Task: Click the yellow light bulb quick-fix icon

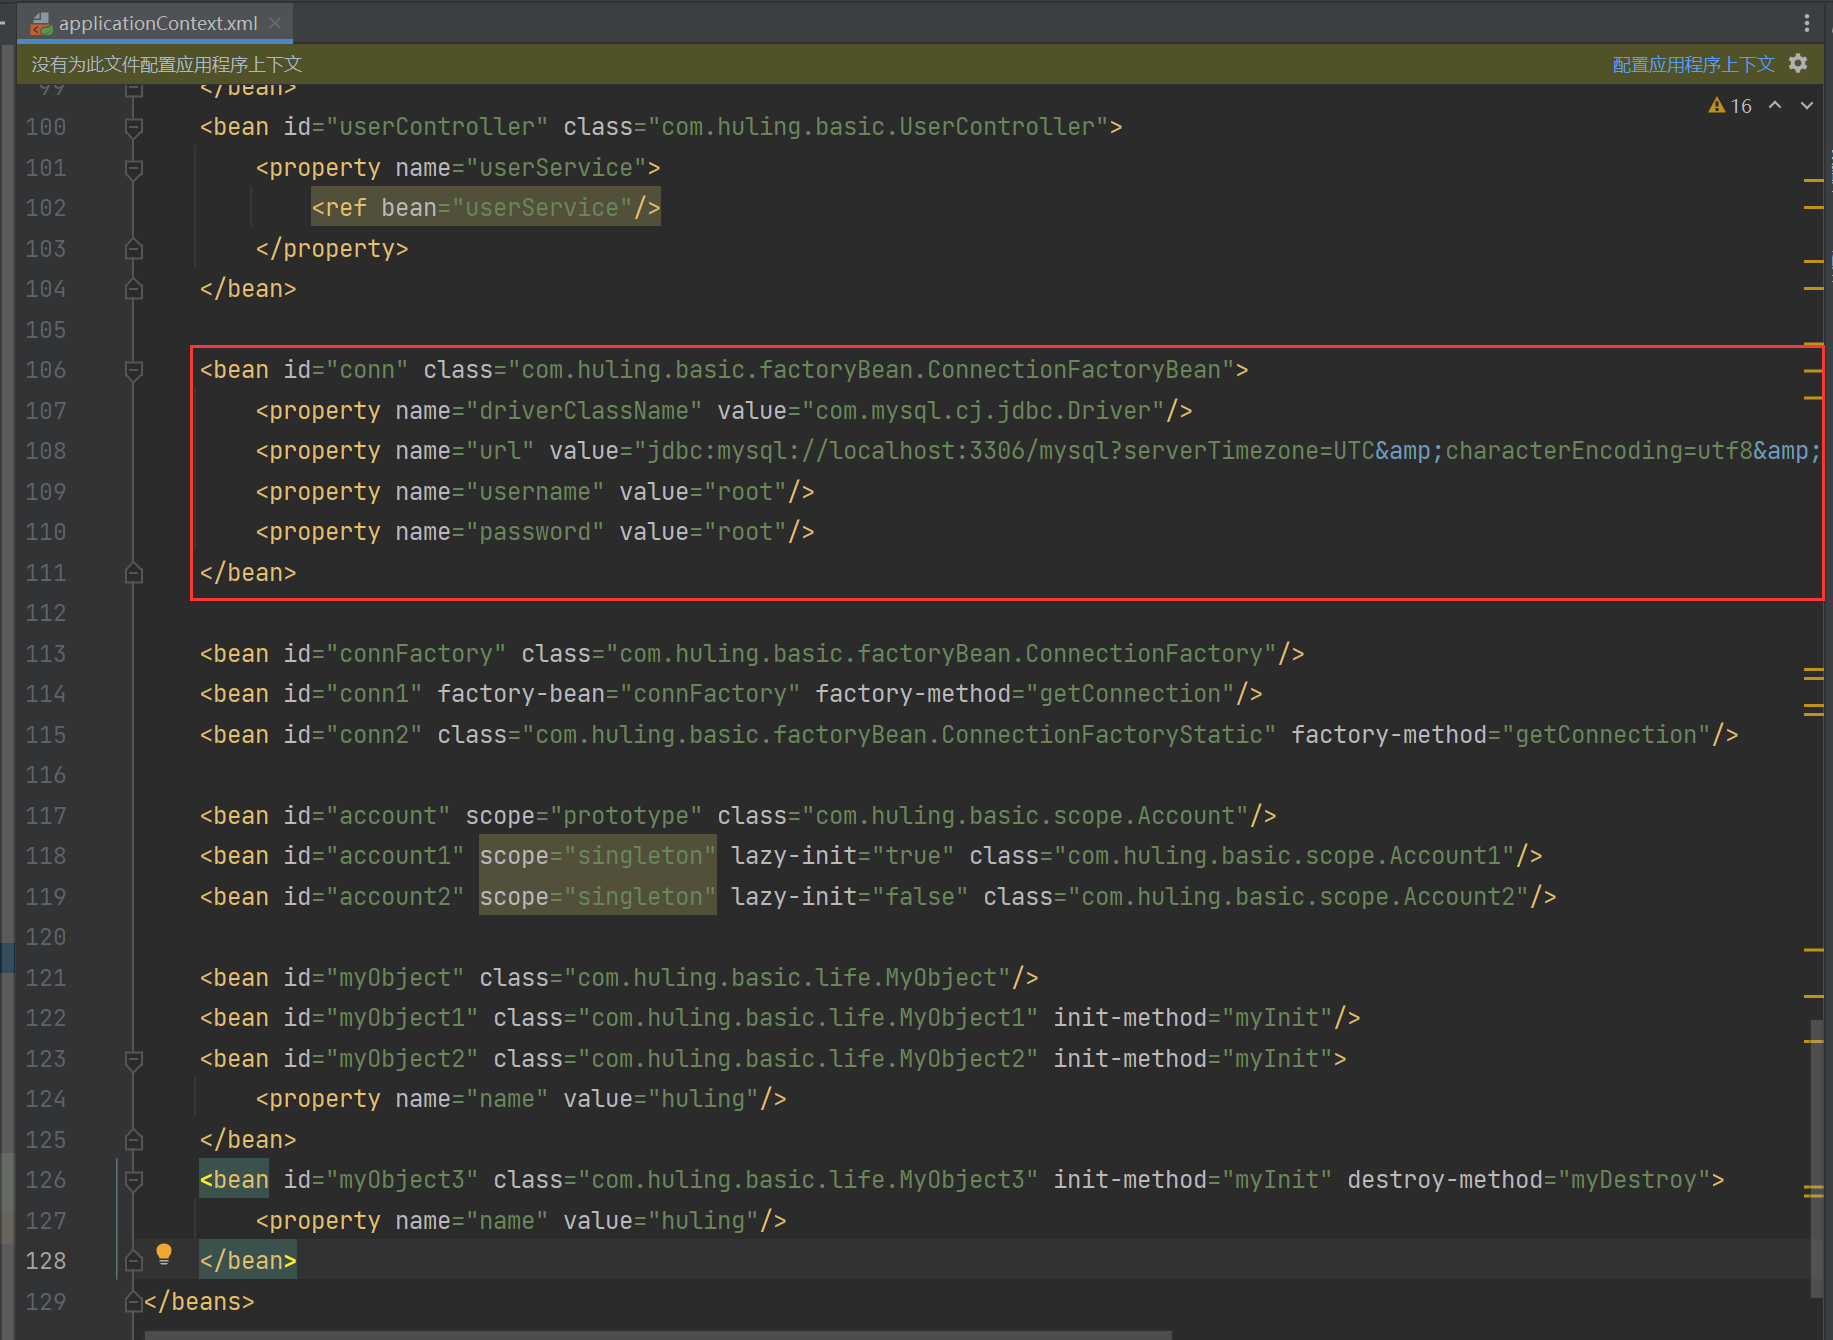Action: pyautogui.click(x=164, y=1254)
